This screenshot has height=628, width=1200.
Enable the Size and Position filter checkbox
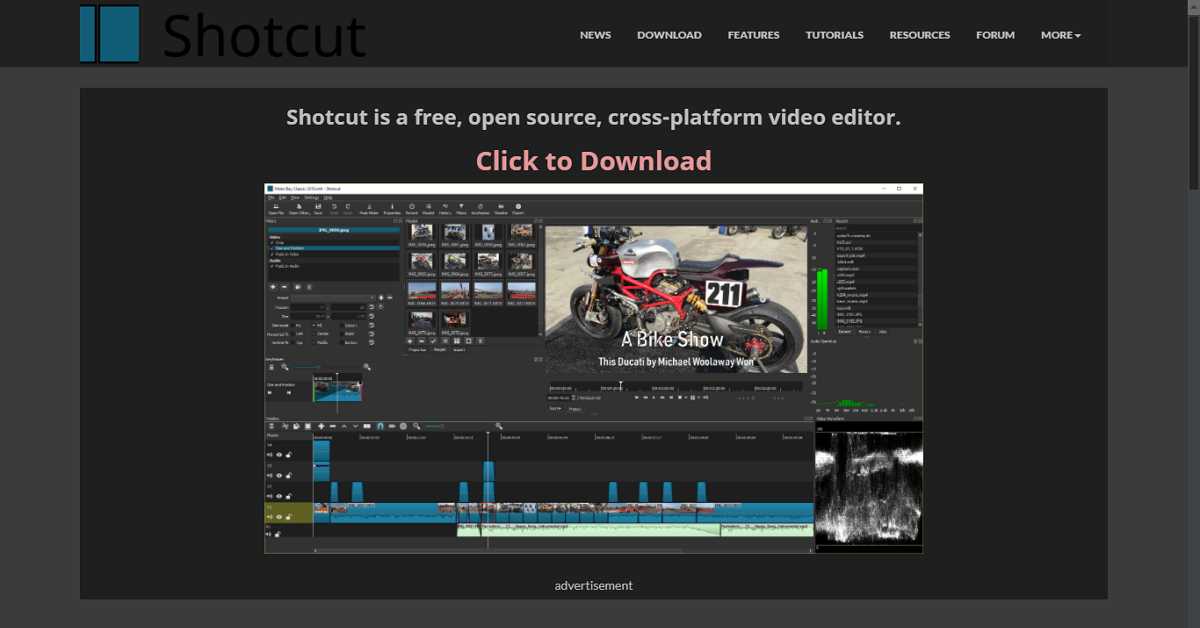click(272, 249)
